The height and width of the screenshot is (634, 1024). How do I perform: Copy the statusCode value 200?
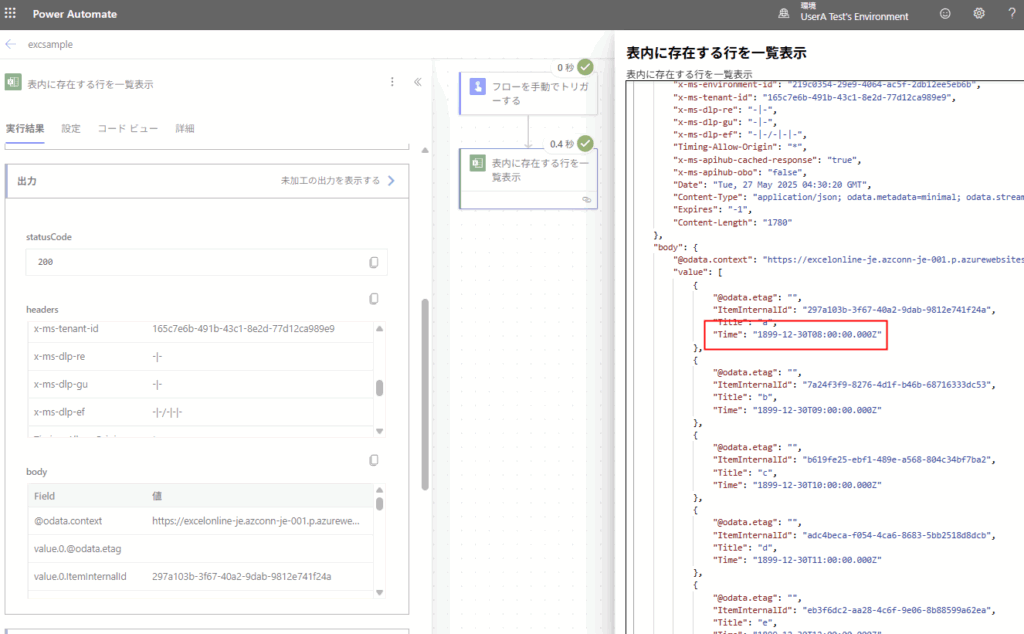pyautogui.click(x=373, y=262)
